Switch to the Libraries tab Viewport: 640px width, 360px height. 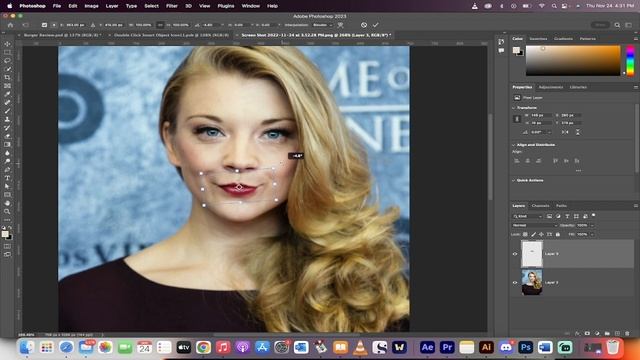tap(578, 87)
